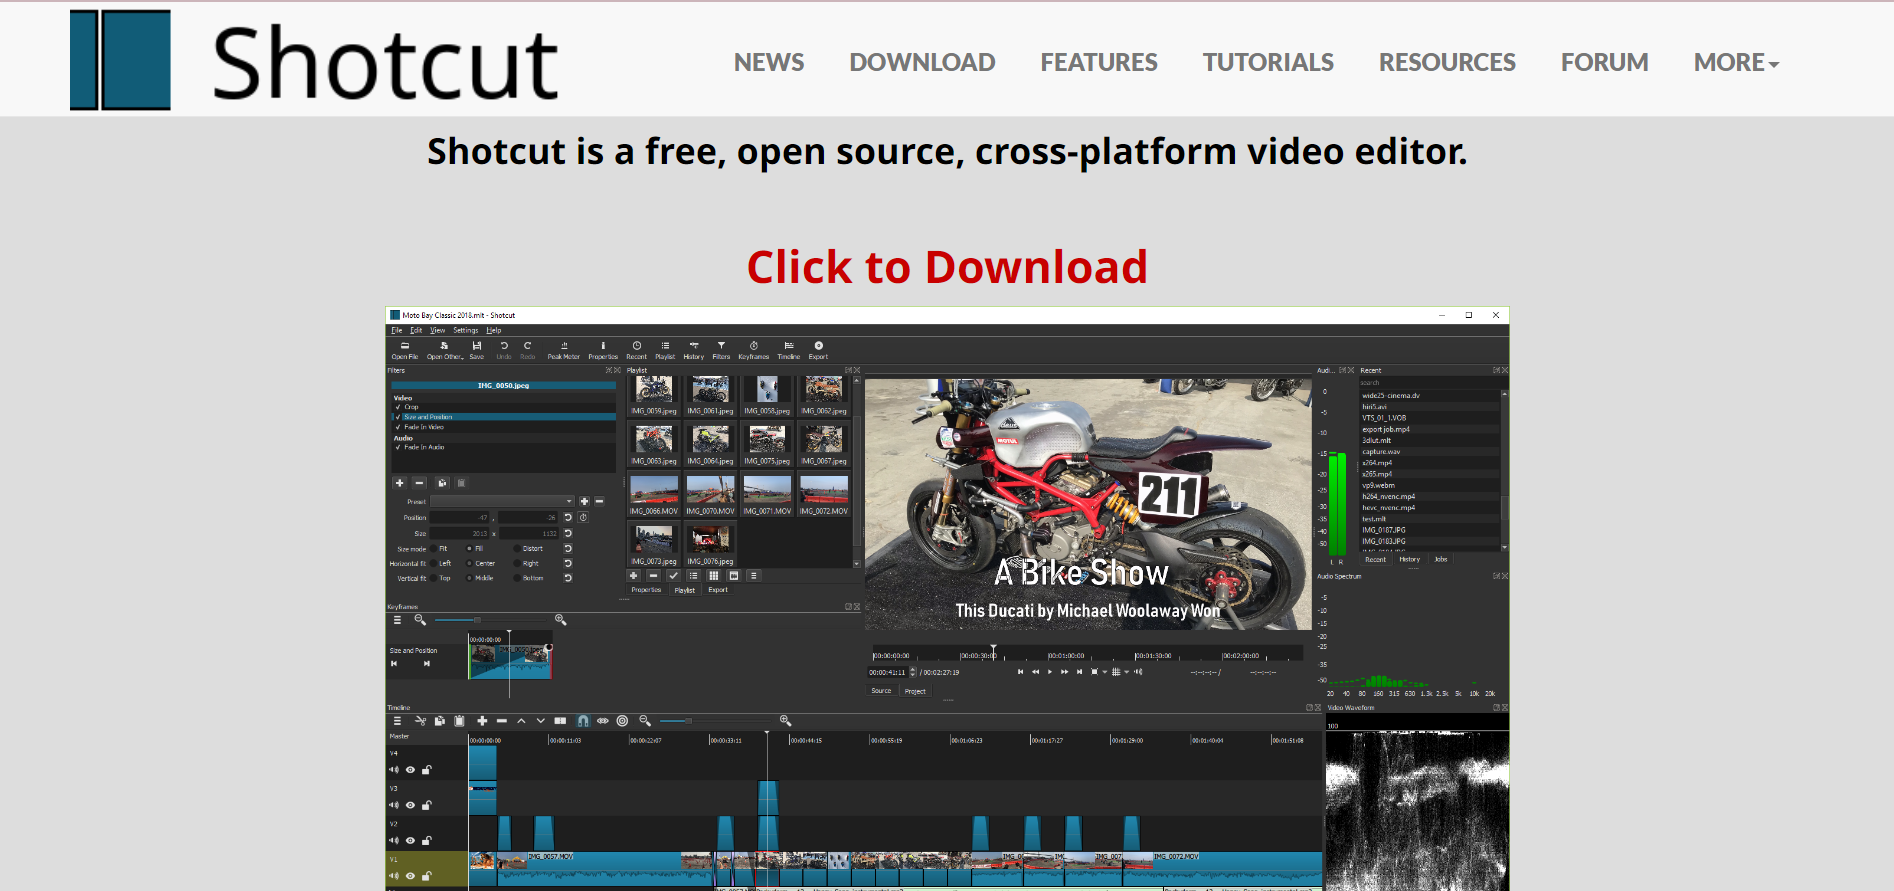The height and width of the screenshot is (891, 1894).
Task: Open the keyframes hamburger menu
Action: [x=397, y=620]
